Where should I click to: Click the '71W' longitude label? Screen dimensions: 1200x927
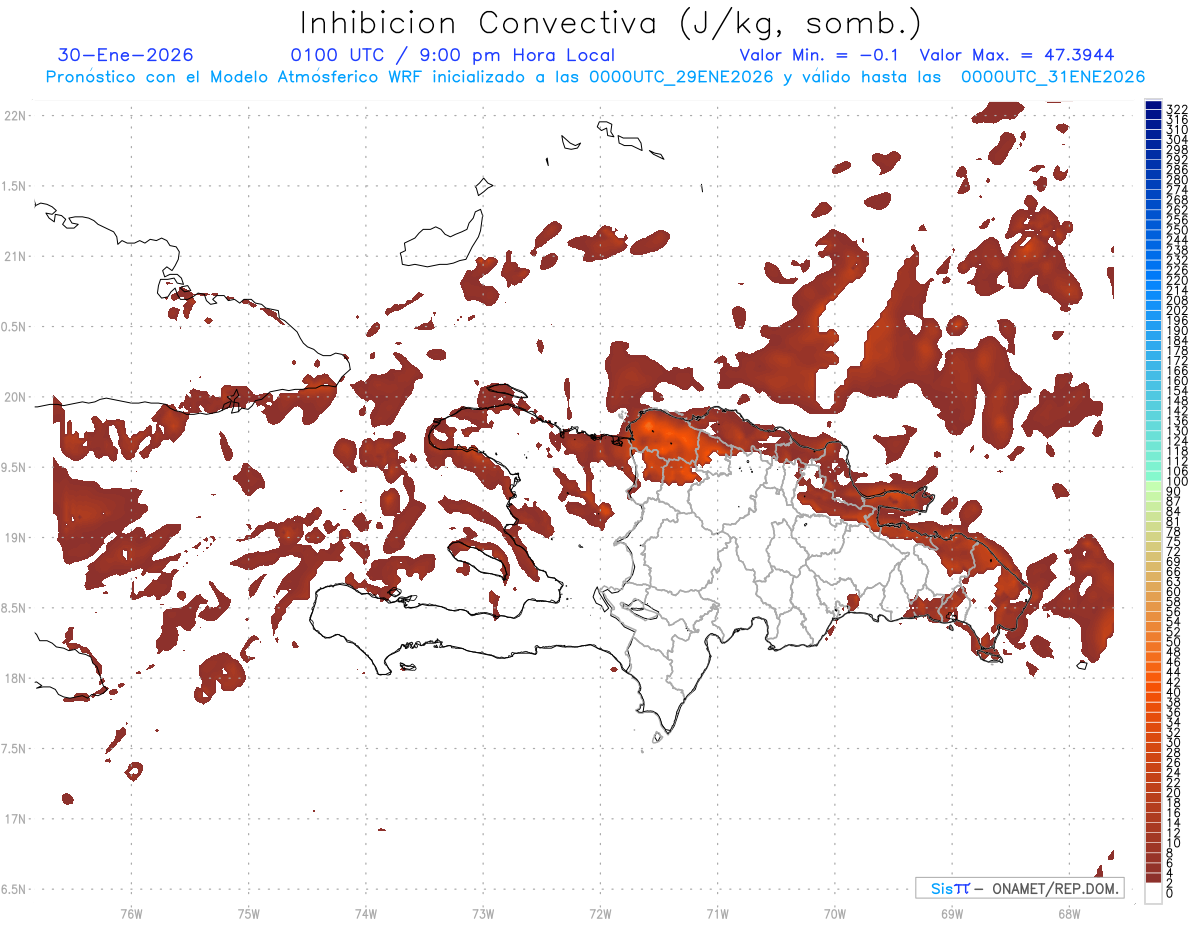coord(717,913)
